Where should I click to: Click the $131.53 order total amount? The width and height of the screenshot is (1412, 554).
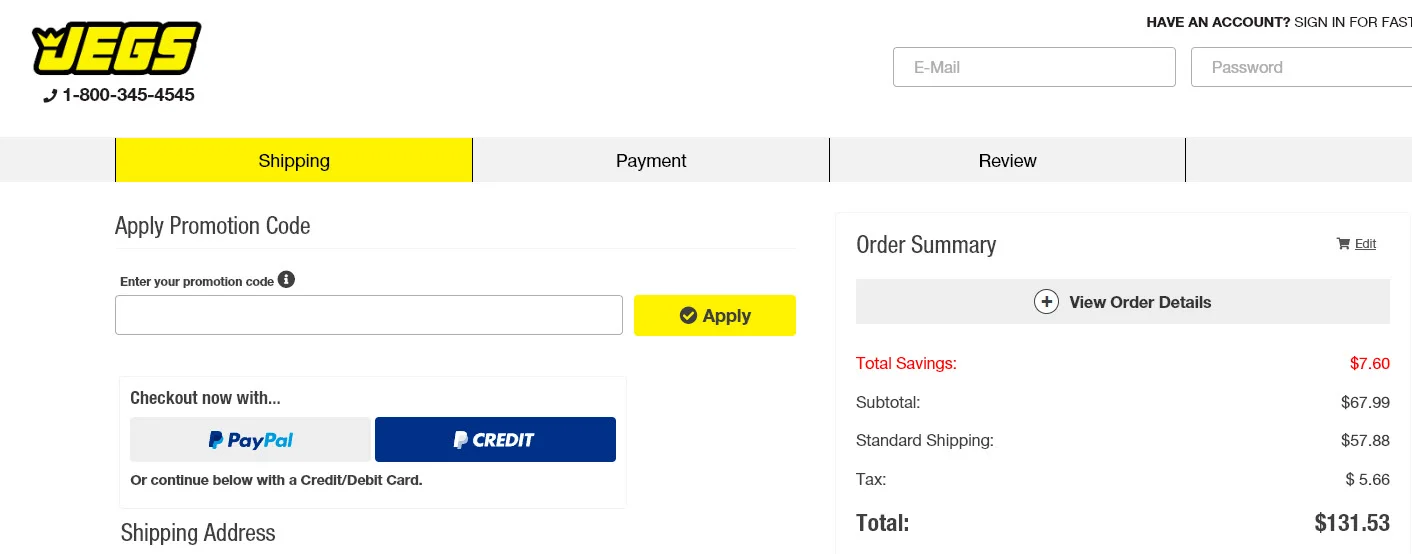1352,523
